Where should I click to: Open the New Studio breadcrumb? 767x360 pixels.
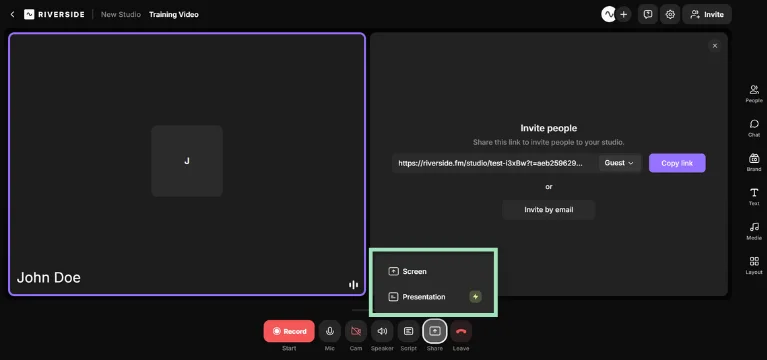pos(120,15)
